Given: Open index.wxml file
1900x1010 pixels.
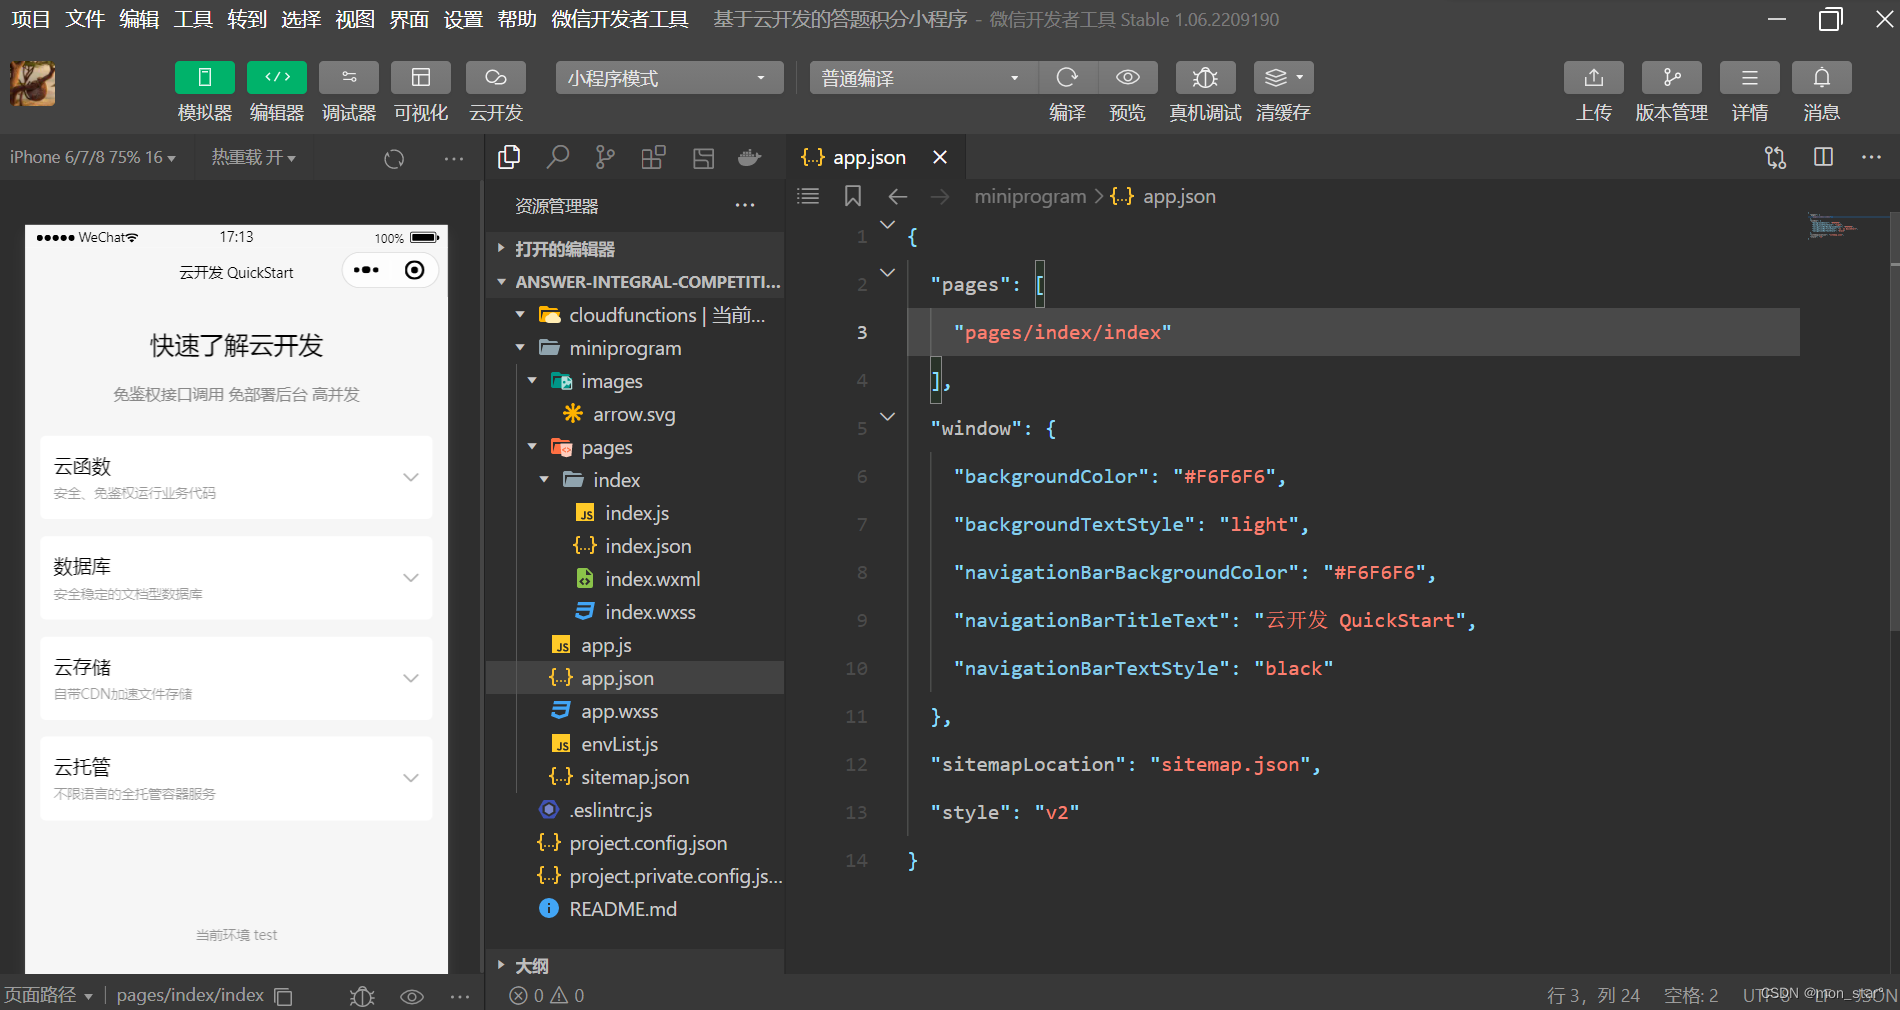Looking at the screenshot, I should click(x=634, y=579).
